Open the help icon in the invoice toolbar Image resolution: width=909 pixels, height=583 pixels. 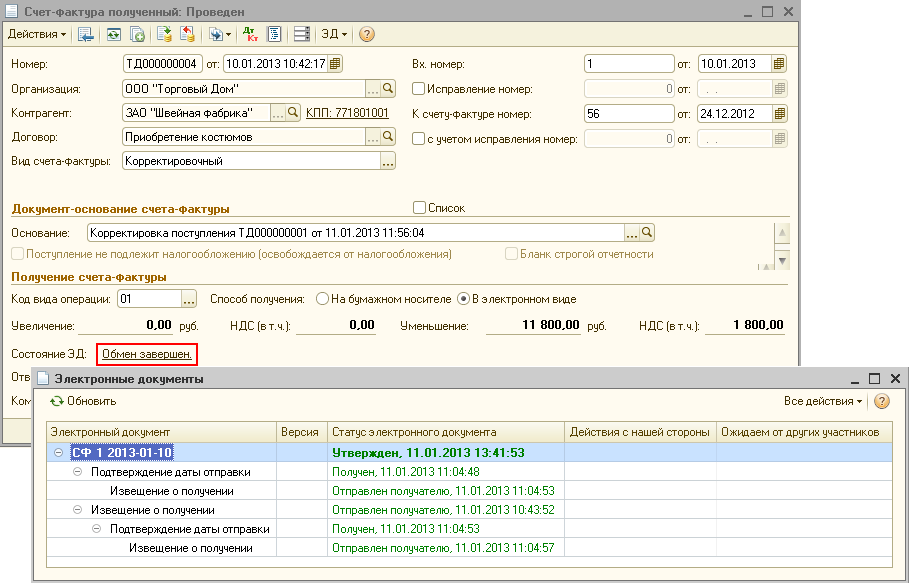(x=366, y=34)
